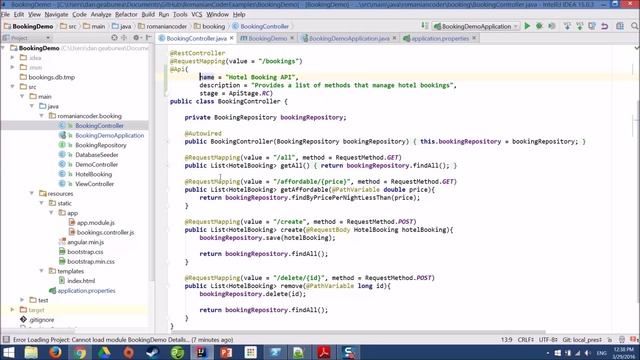Expand the .idea folder arrow

(13, 58)
